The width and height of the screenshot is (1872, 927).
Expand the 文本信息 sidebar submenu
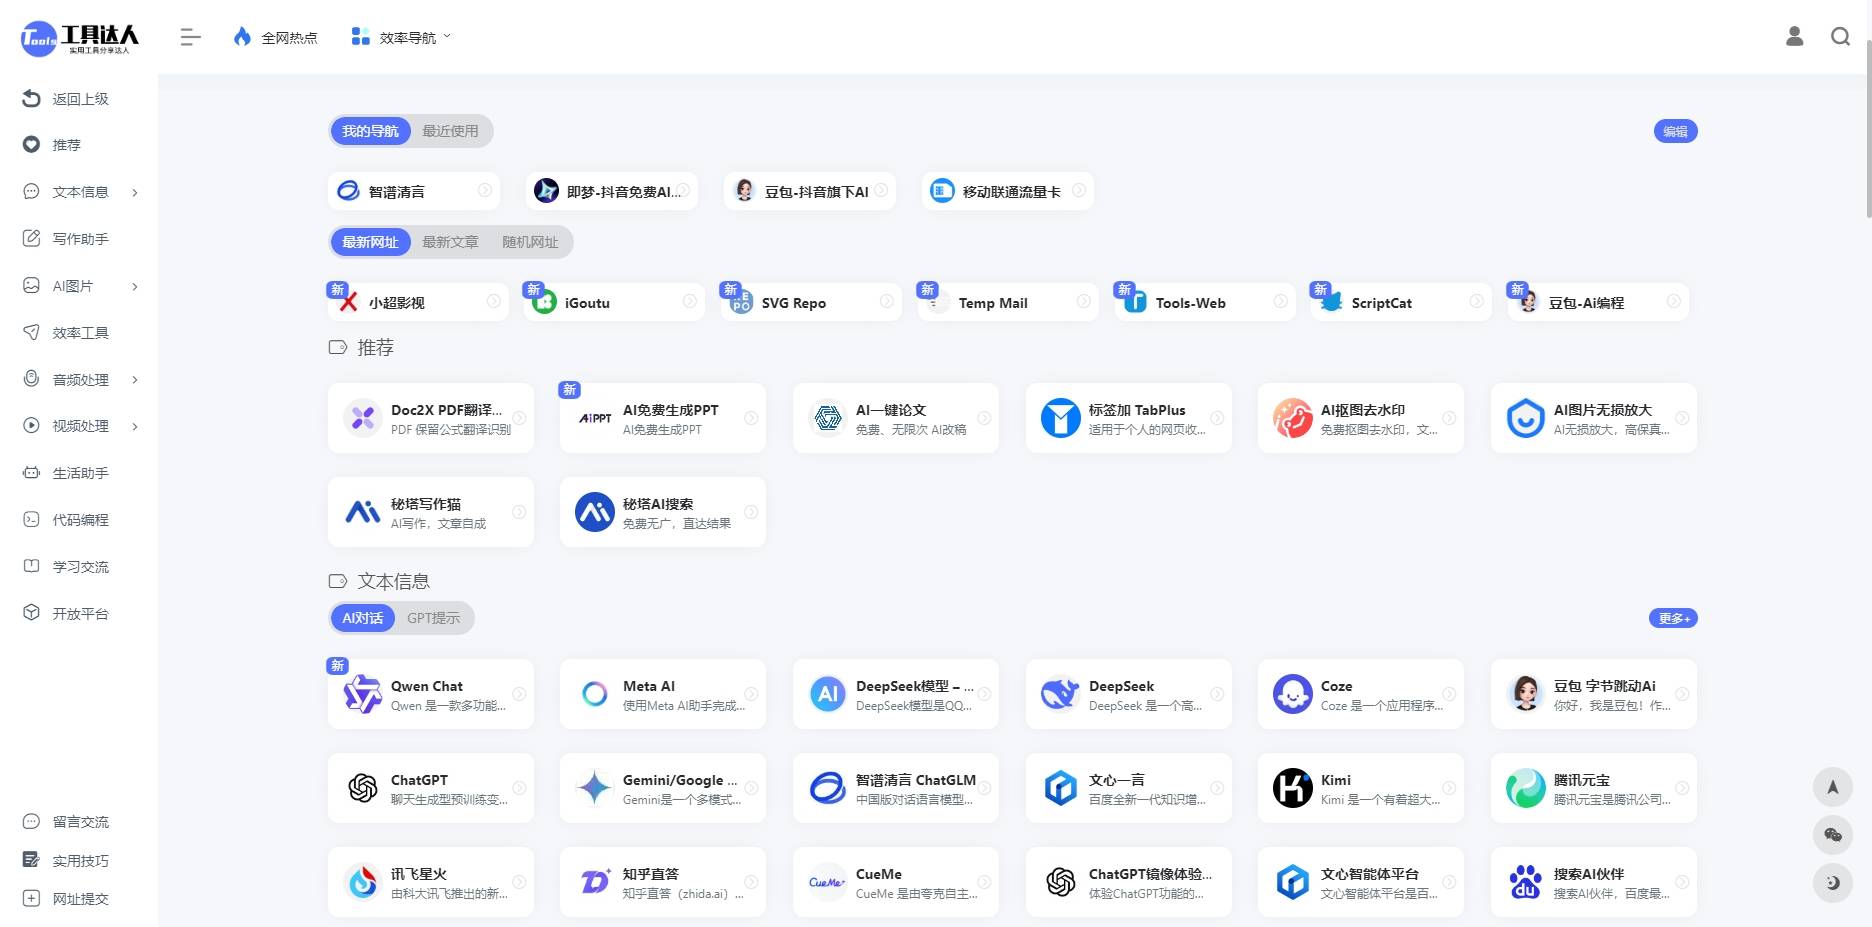point(135,192)
